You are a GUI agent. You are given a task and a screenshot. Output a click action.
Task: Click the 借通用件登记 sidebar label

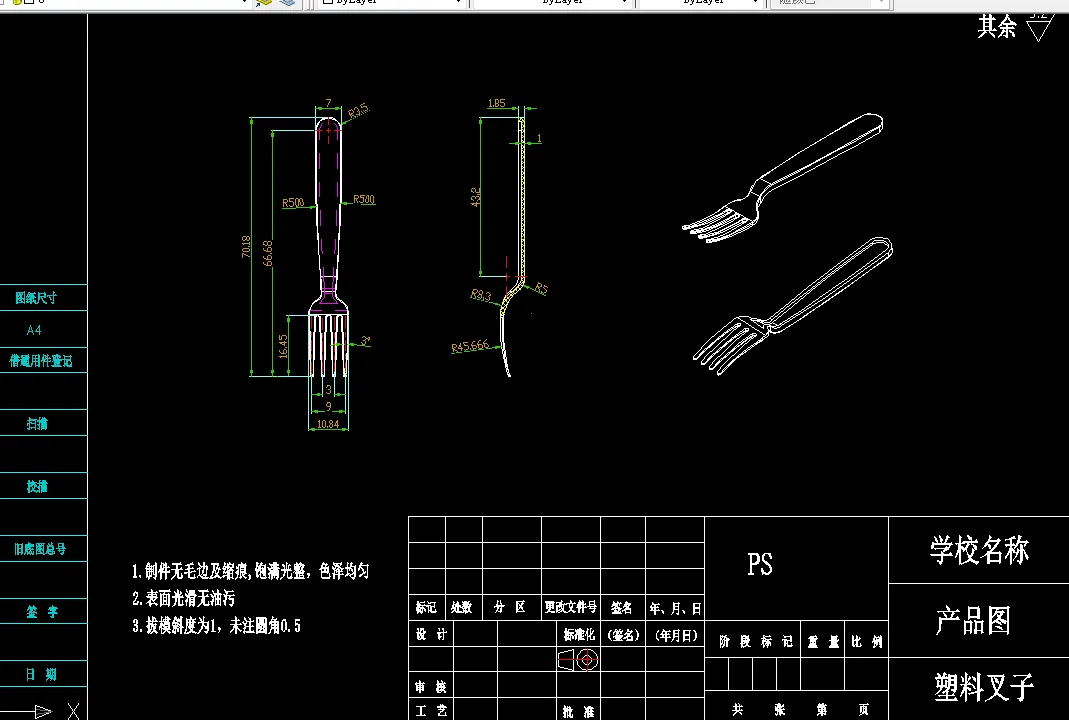tap(40, 361)
